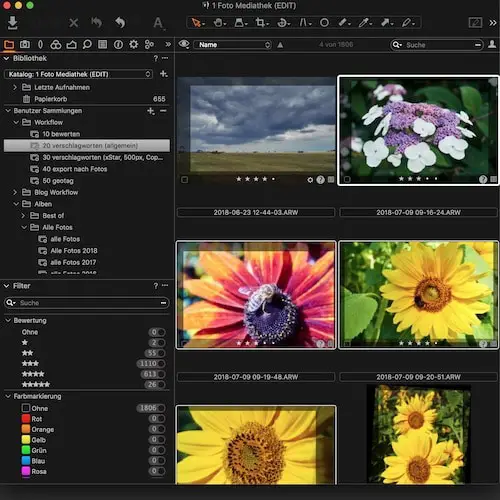Select the Annotation pencil tool
The height and width of the screenshot is (500, 500).
click(x=408, y=23)
